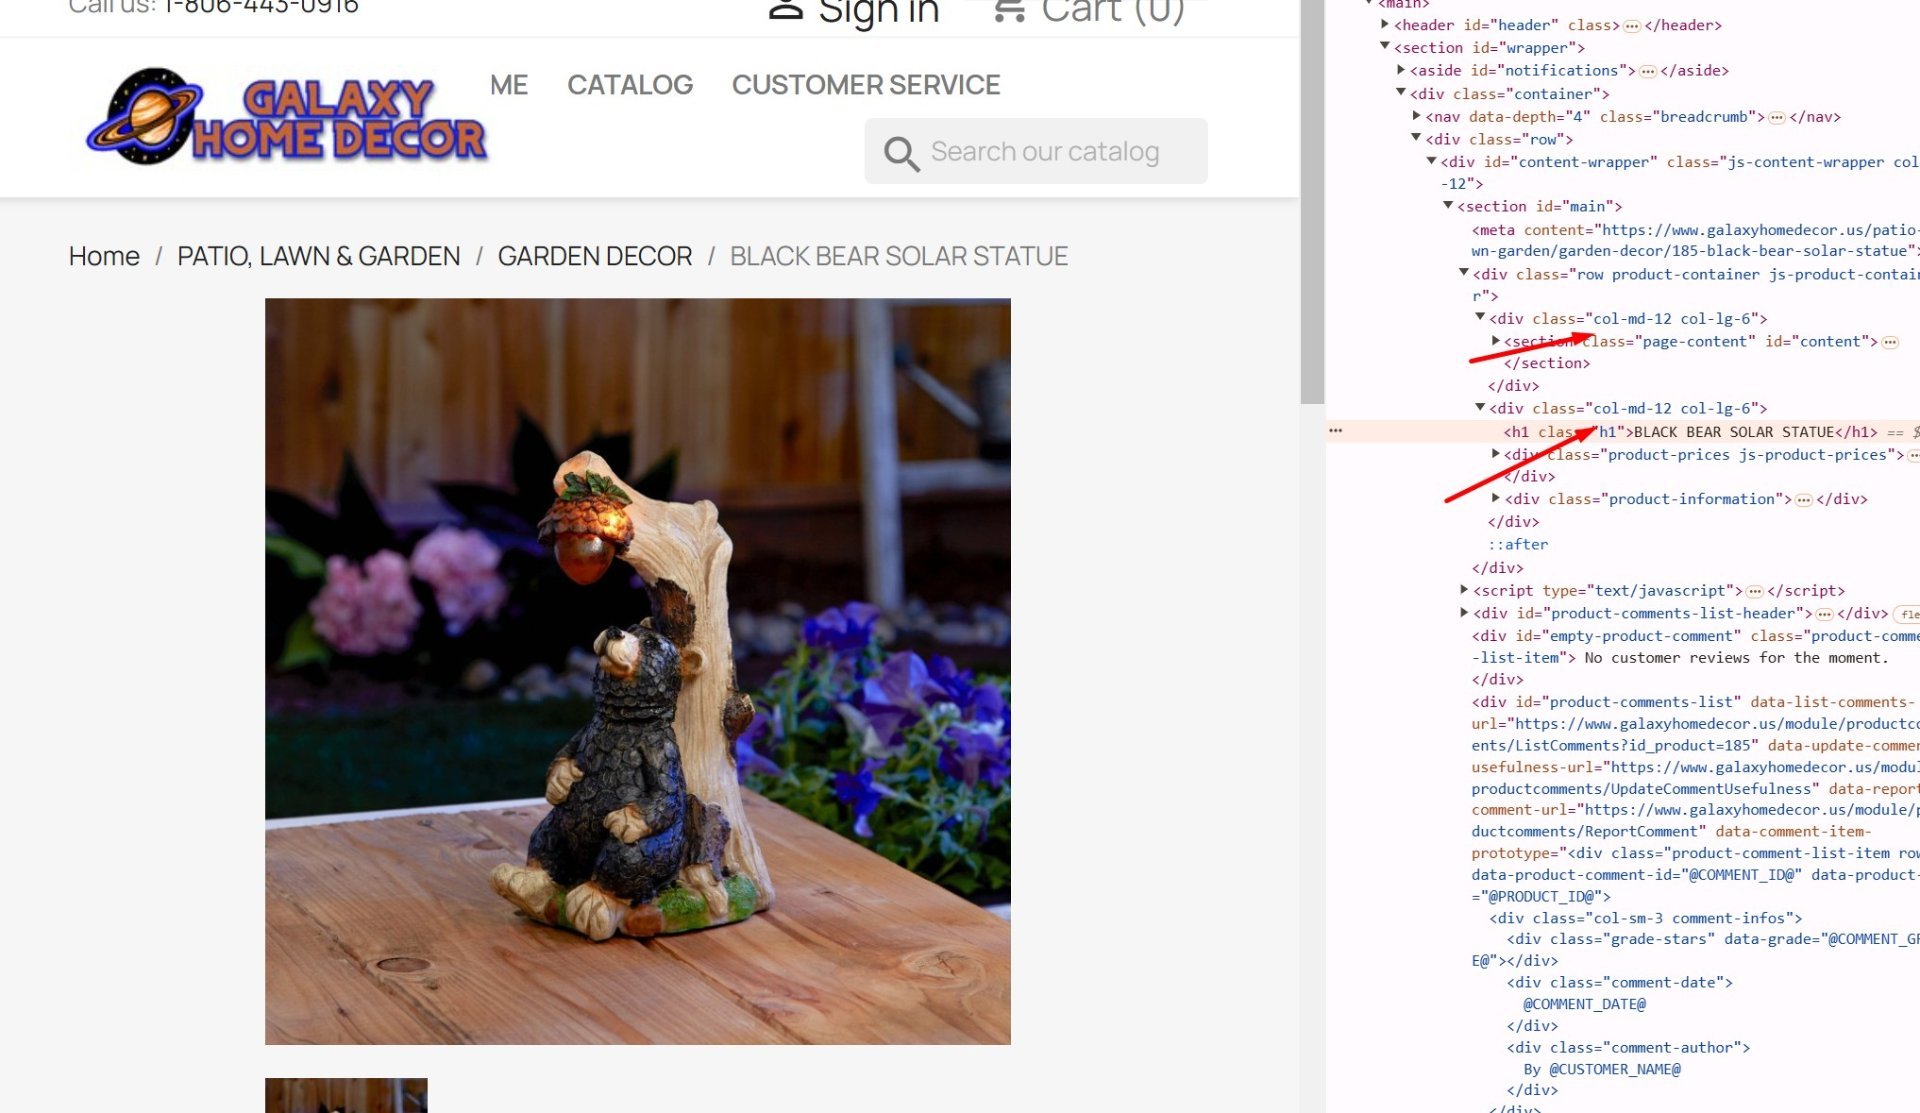Select the meta content line

[x=1695, y=240]
